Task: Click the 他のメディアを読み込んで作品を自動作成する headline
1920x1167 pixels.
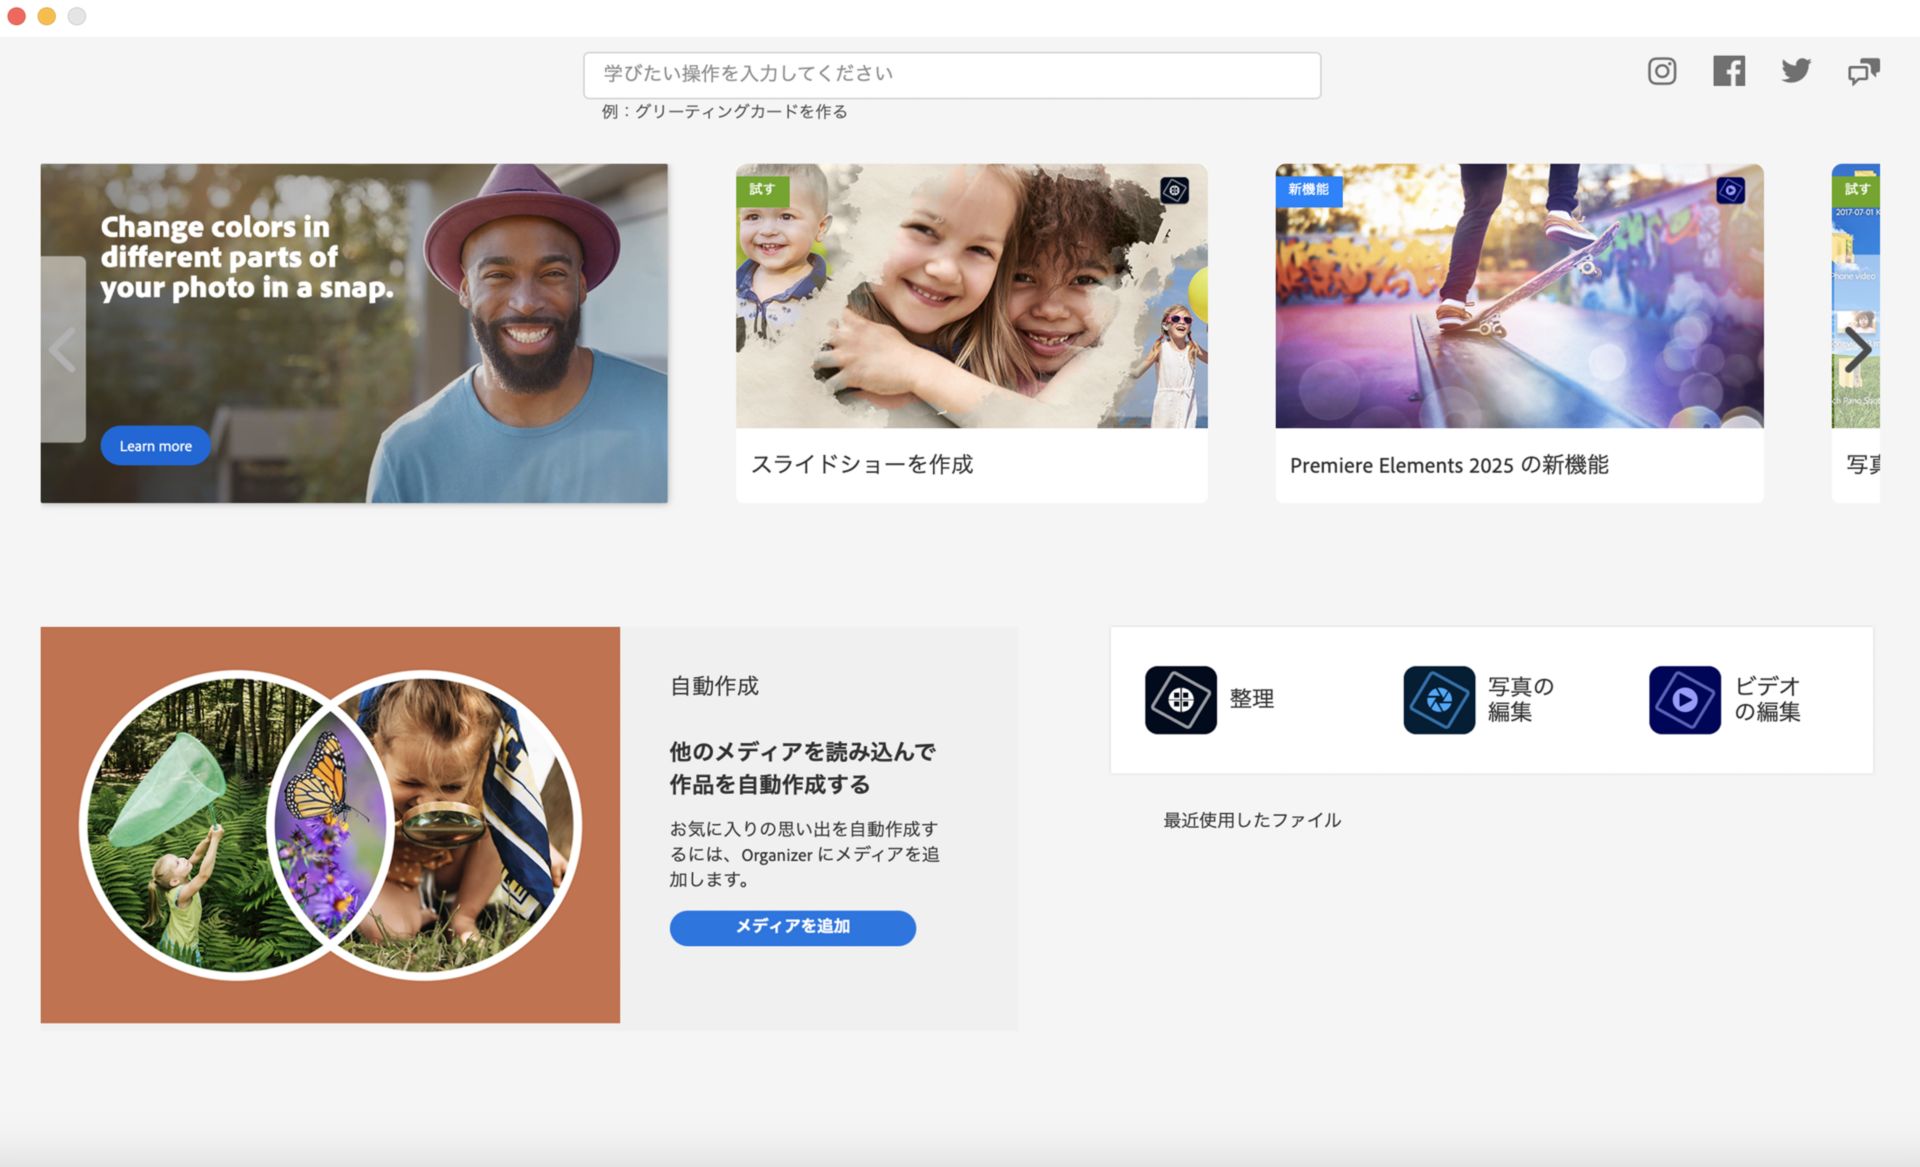Action: click(x=802, y=768)
